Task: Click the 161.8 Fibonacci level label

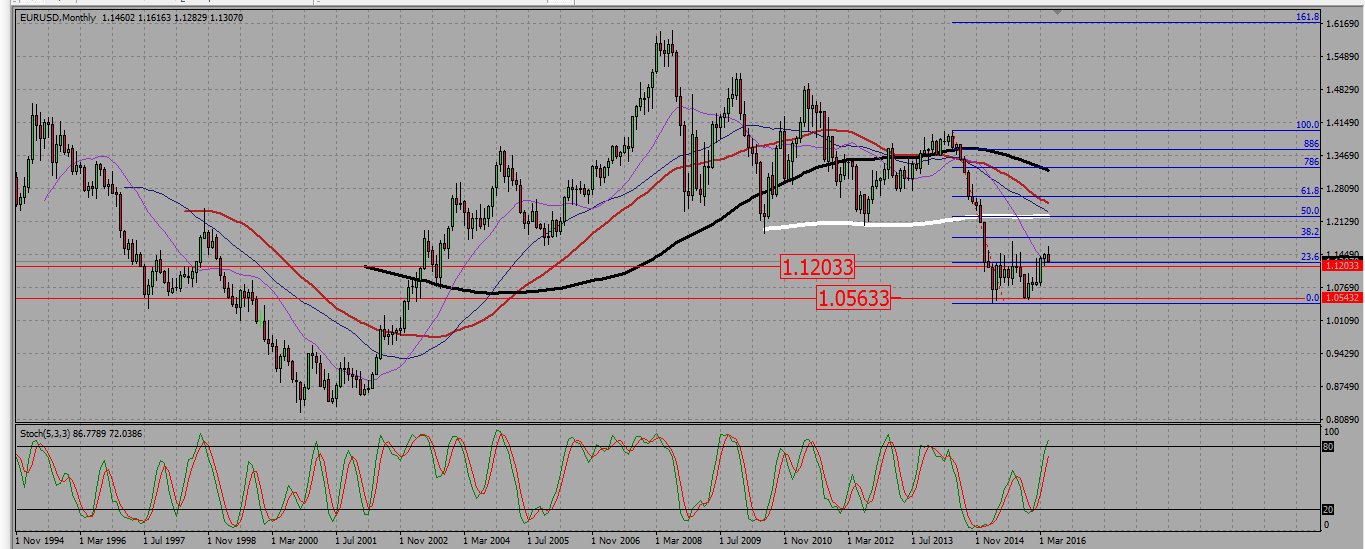Action: click(x=1308, y=18)
